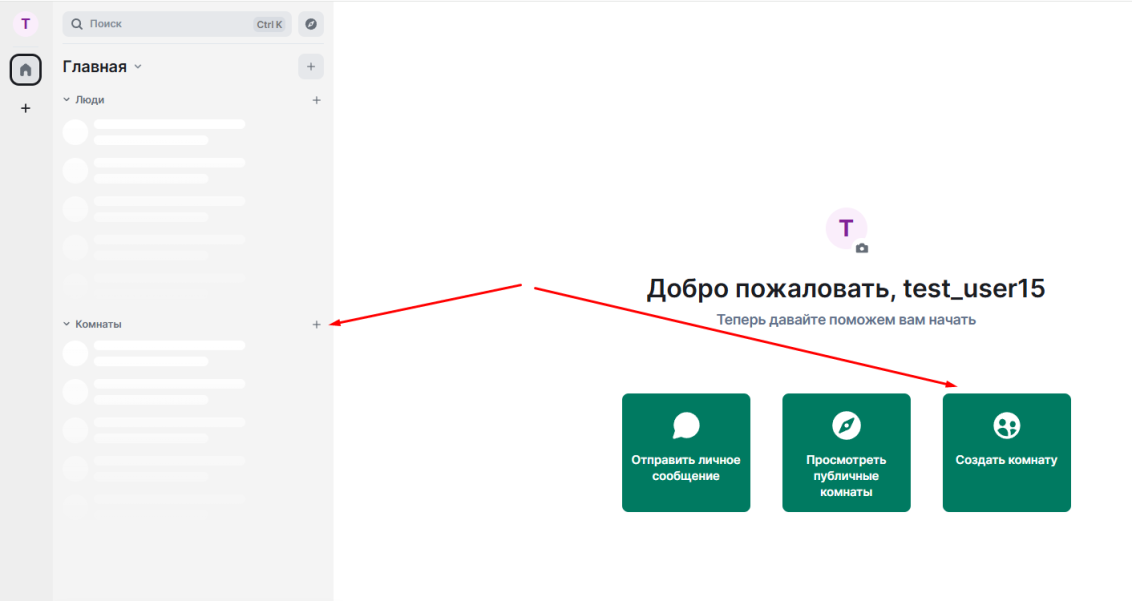Click the camera icon on the profile avatar
This screenshot has width=1132, height=601.
[862, 248]
